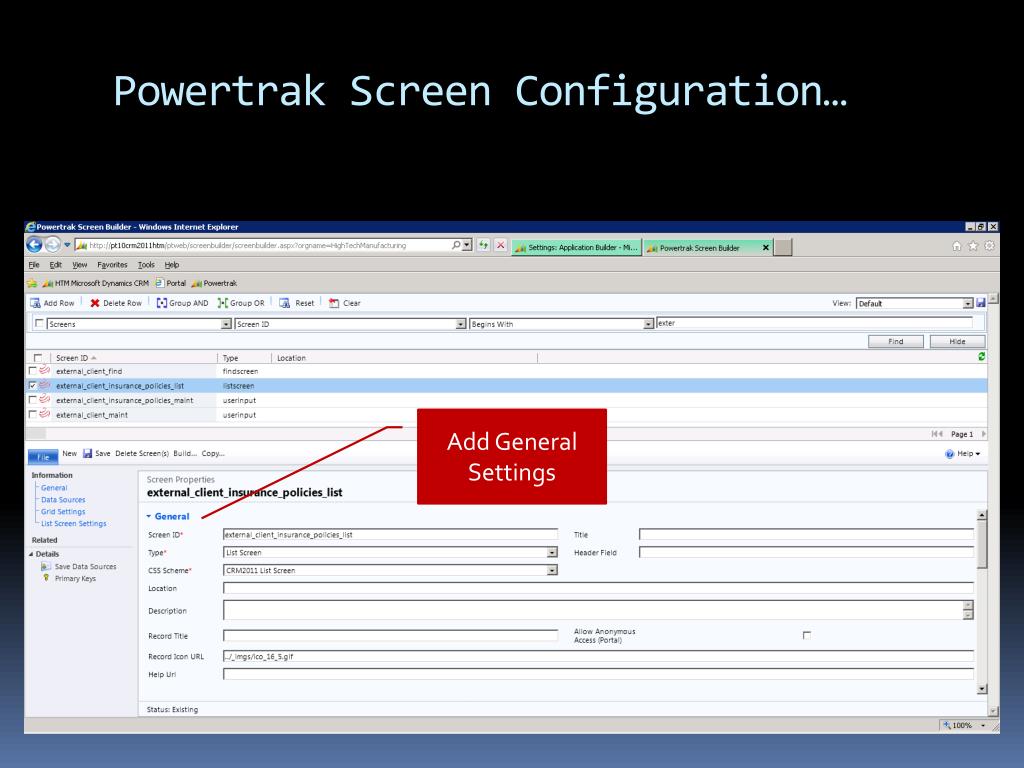Screen dimensions: 1024x768
Task: Toggle the select-all checkbox in grid header
Action: tap(38, 358)
